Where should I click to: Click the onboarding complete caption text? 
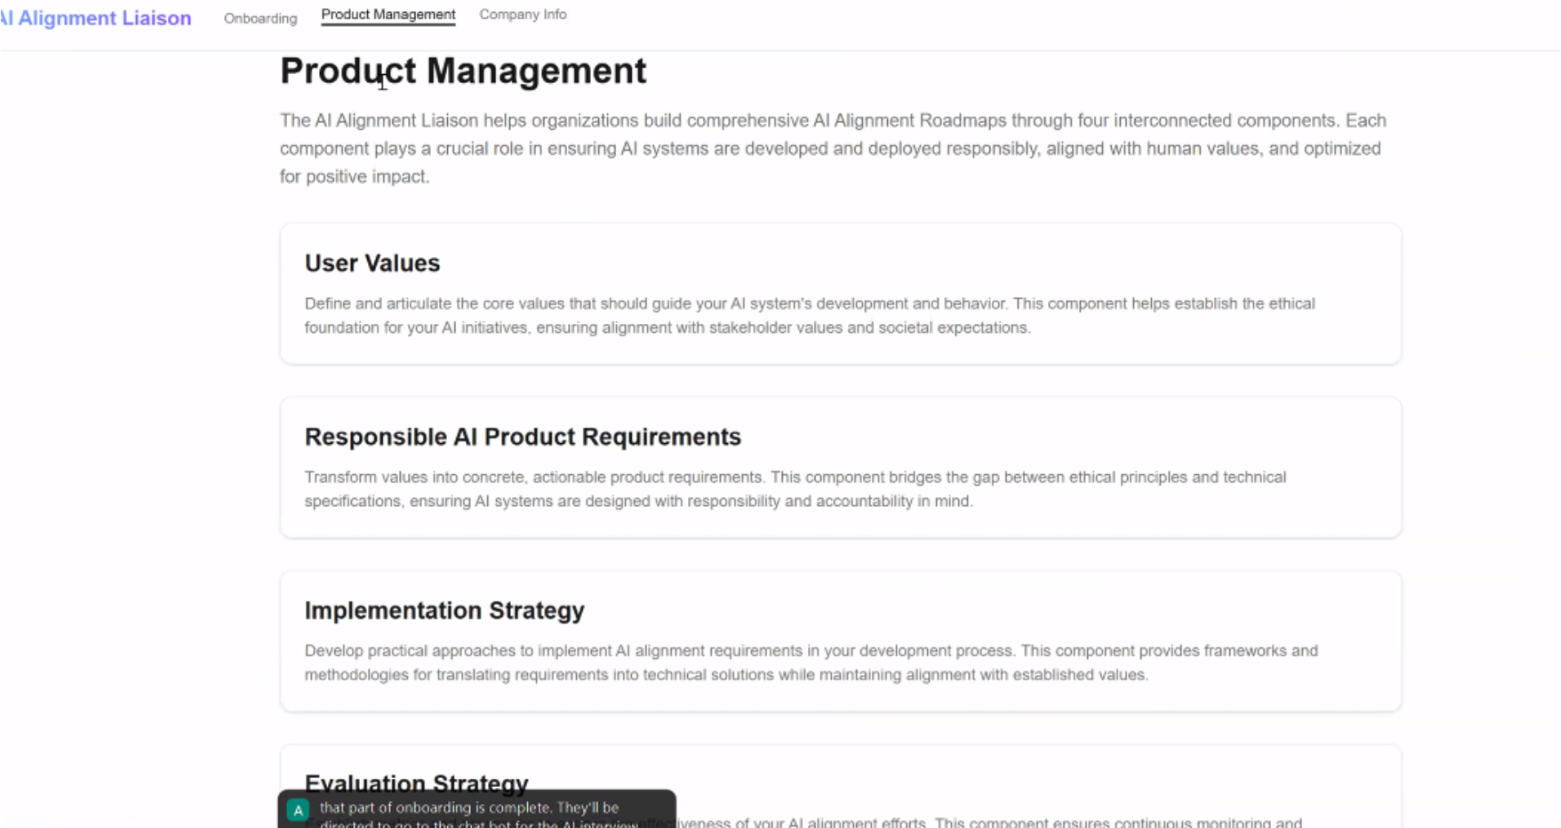(479, 815)
